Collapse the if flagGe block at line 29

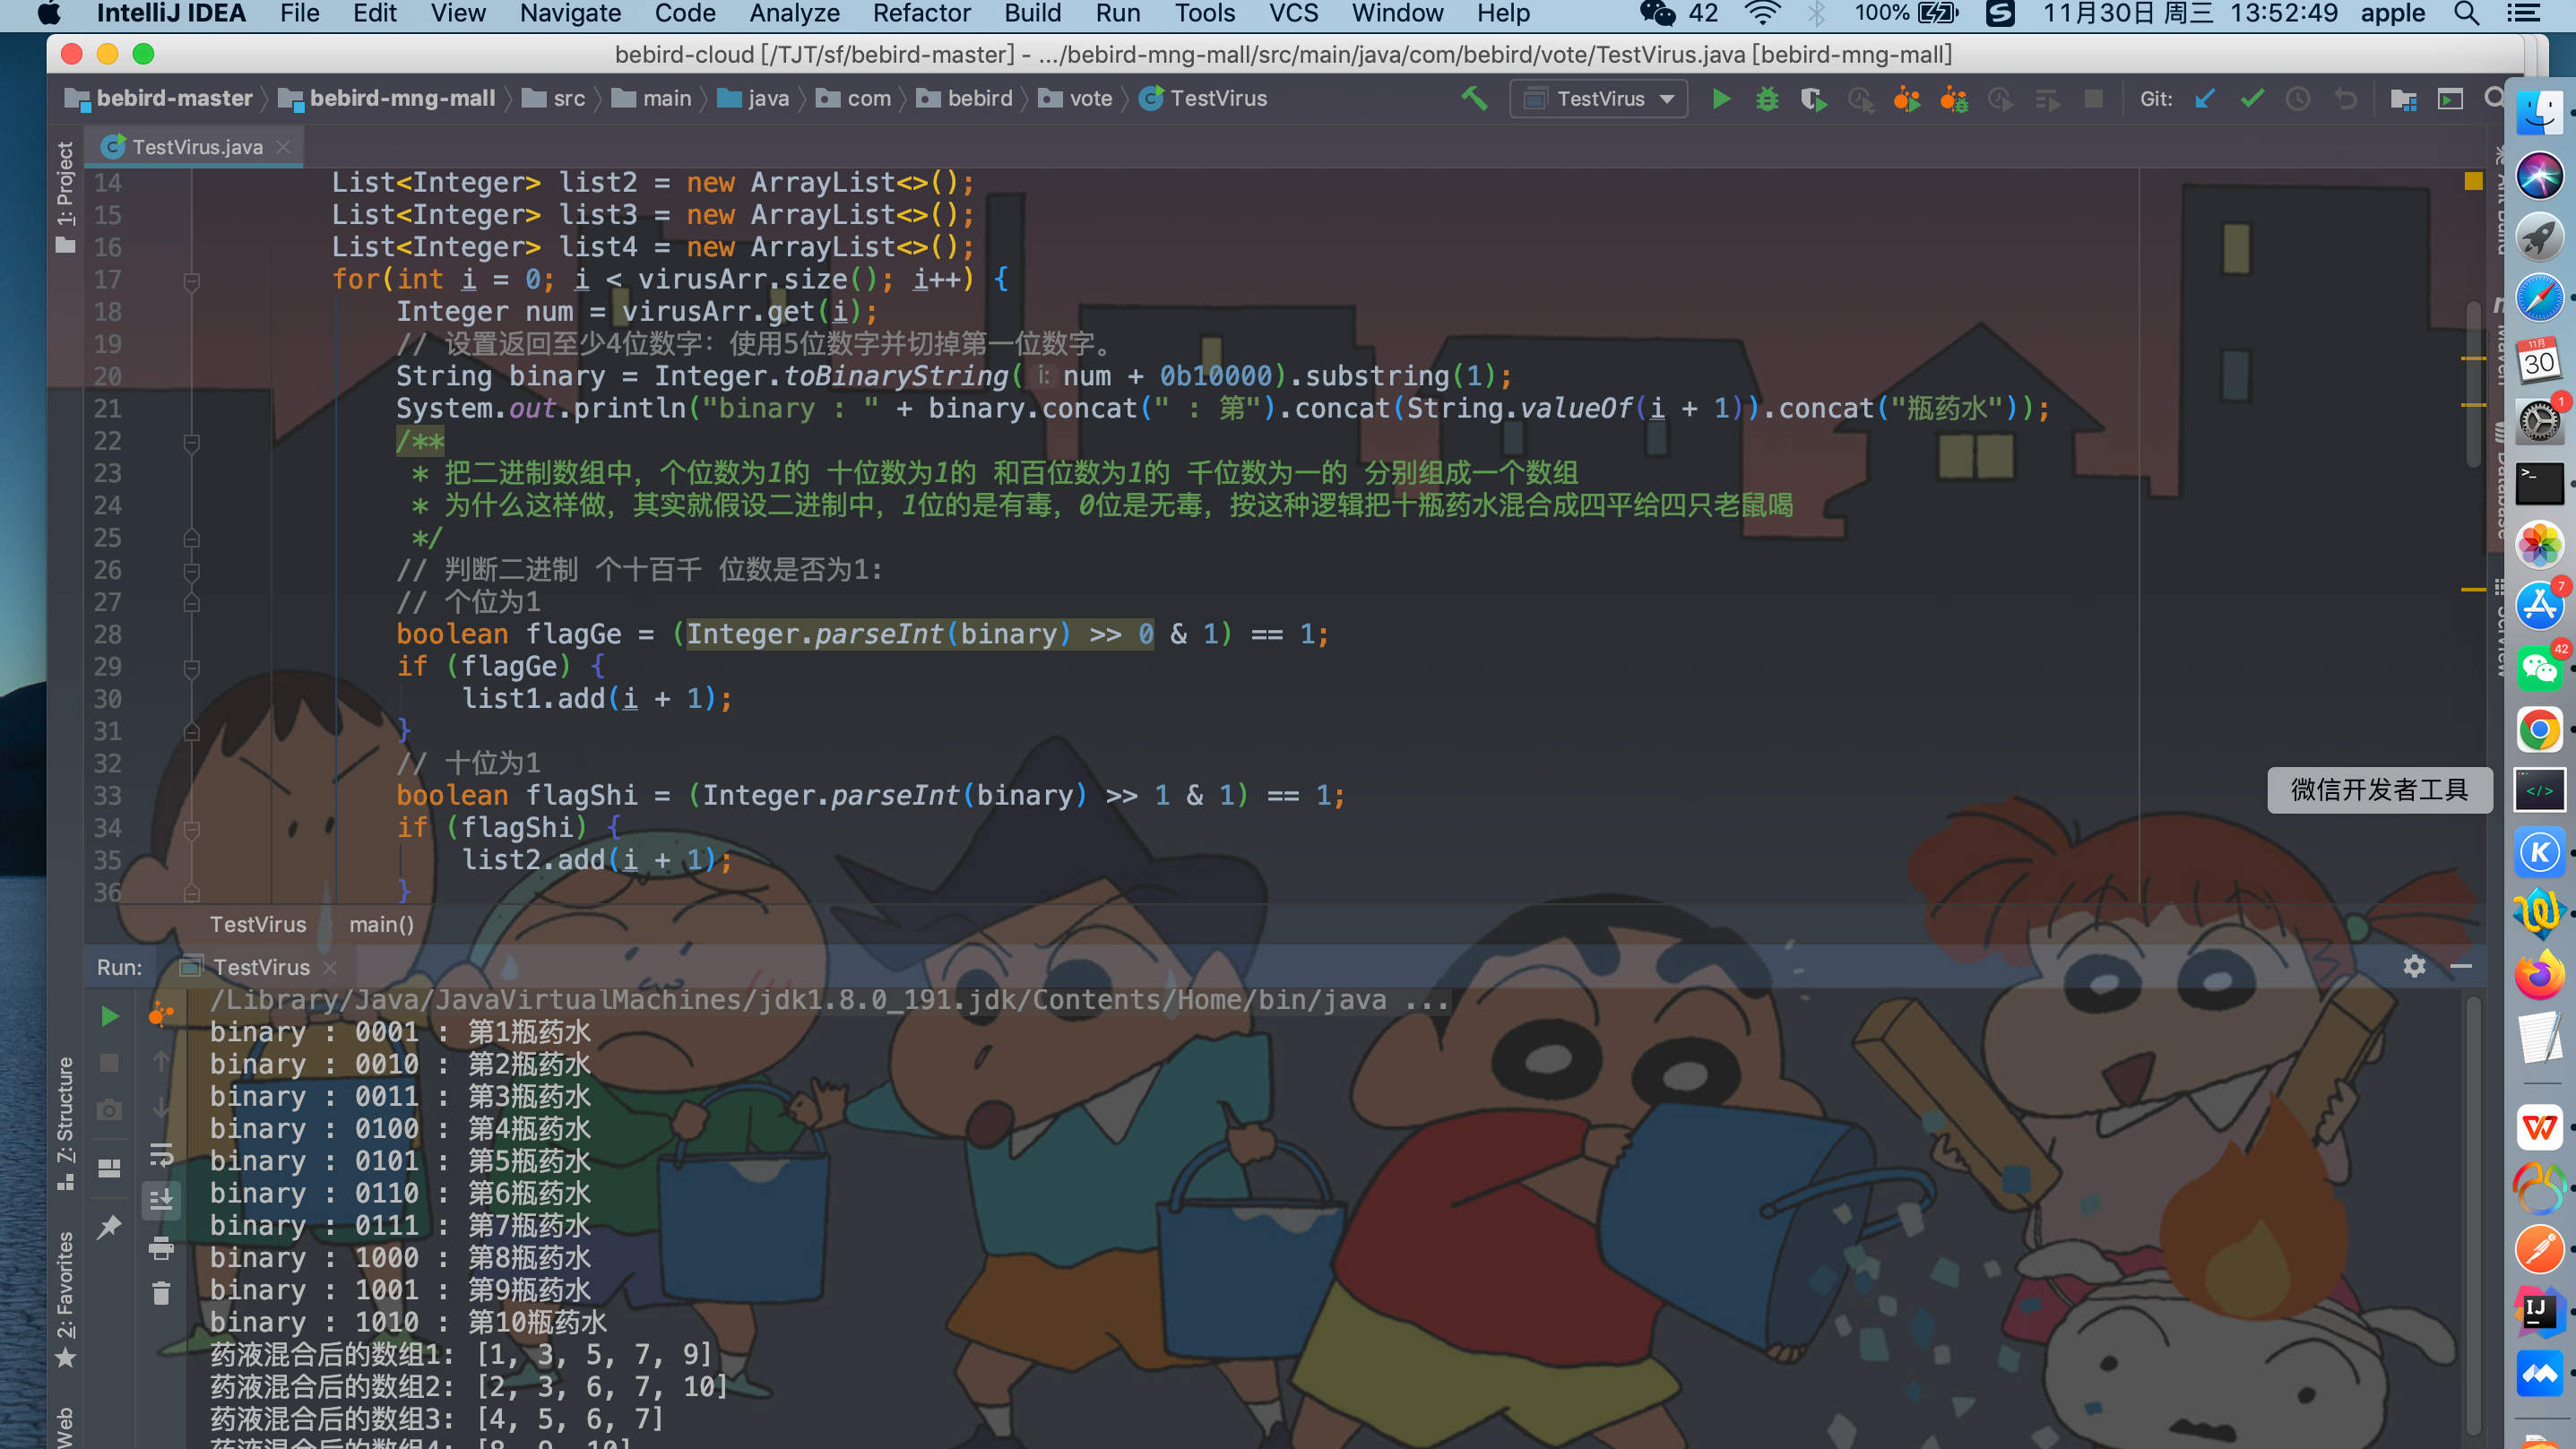pos(192,669)
